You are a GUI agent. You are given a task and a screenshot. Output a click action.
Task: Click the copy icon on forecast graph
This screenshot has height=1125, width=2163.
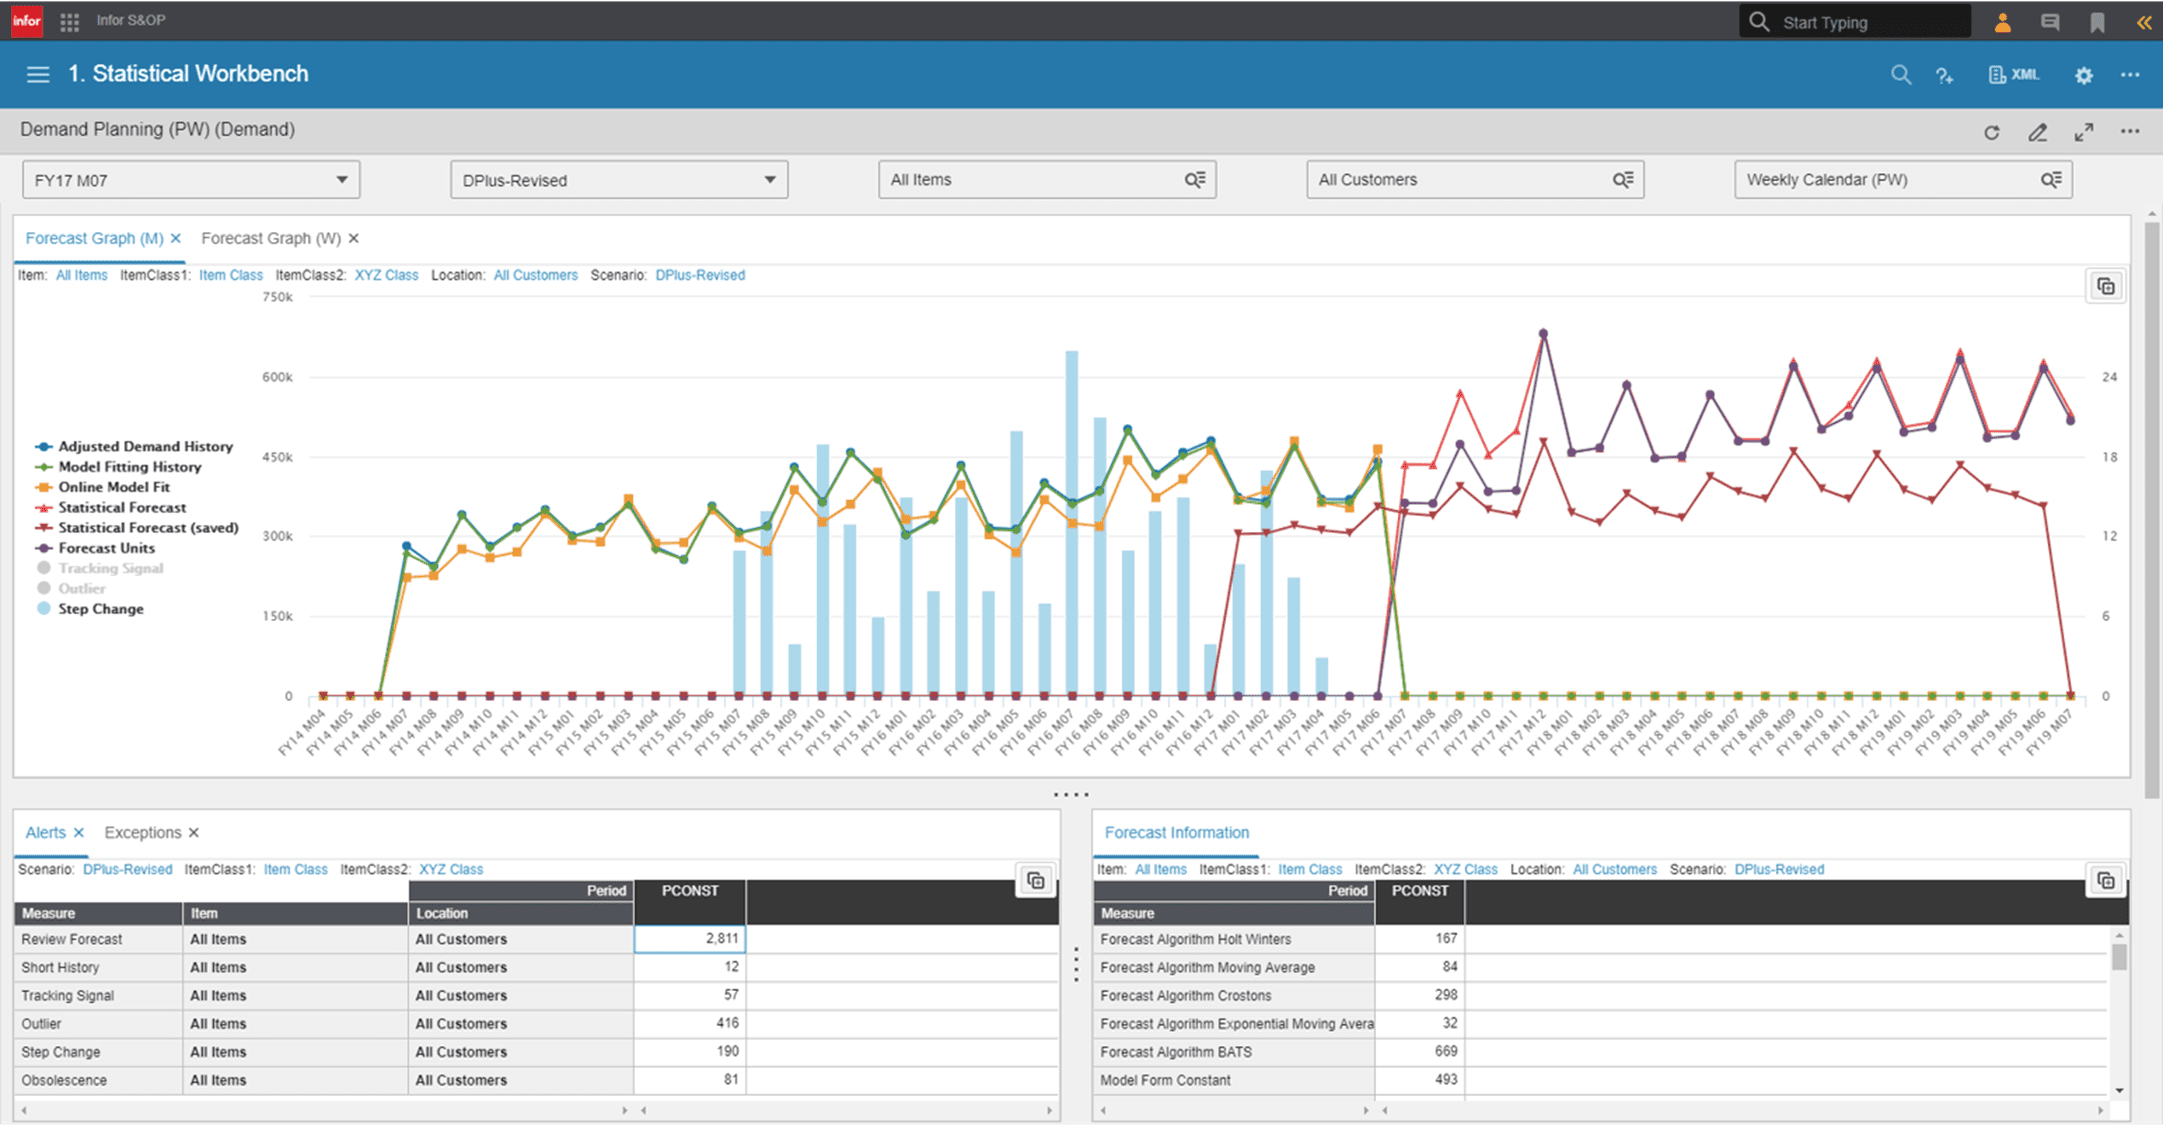point(2105,287)
